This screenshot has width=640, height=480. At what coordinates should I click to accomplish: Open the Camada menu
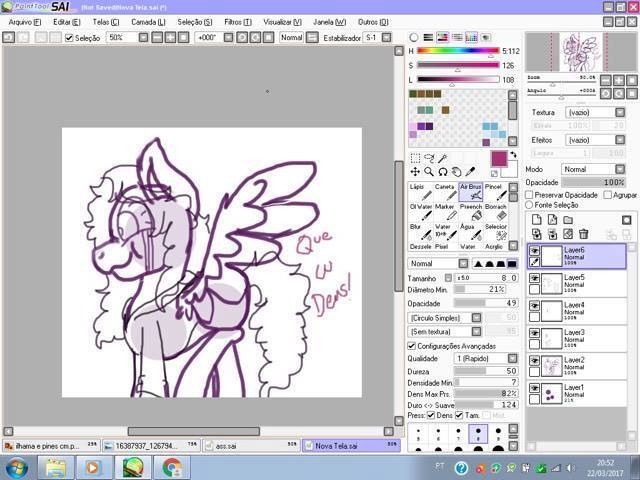(x=149, y=22)
